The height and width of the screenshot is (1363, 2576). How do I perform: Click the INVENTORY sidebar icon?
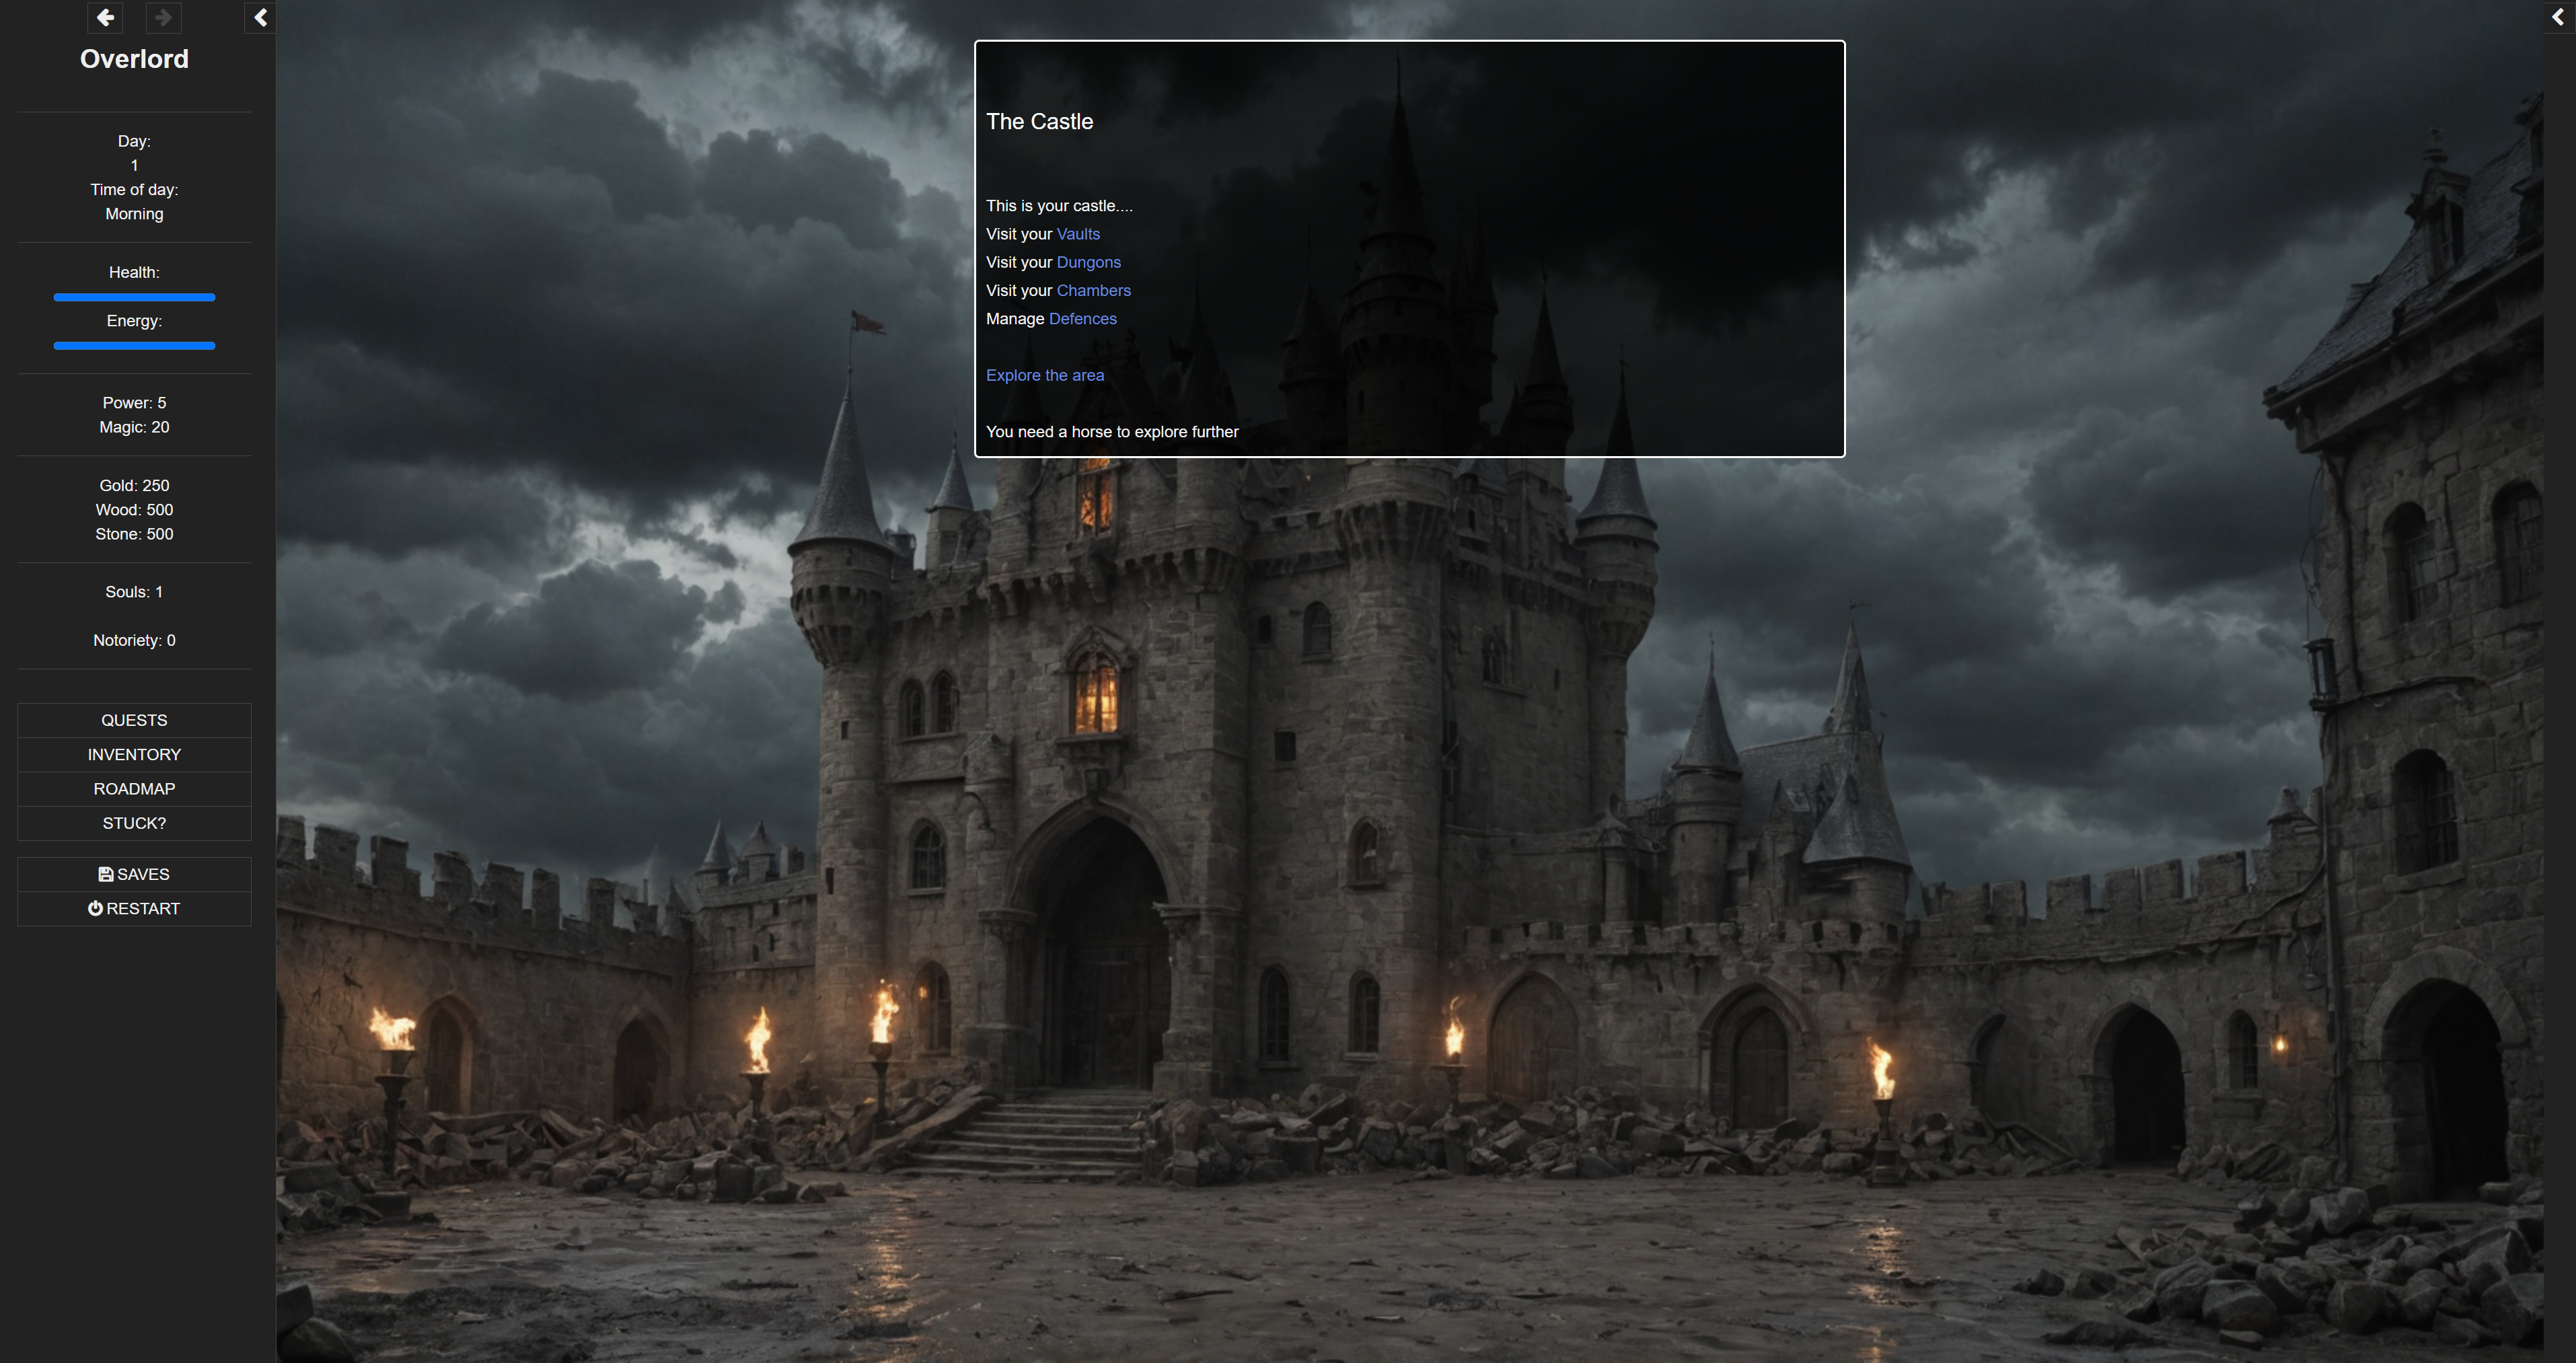(133, 753)
